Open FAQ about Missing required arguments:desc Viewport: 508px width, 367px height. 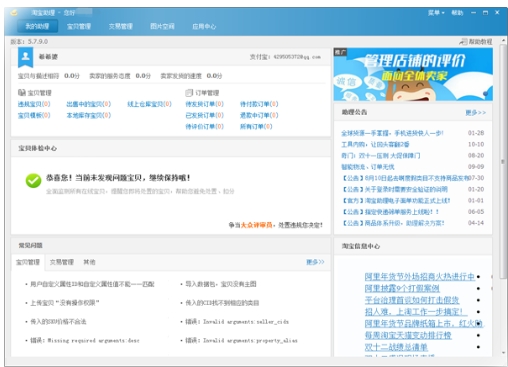85,340
